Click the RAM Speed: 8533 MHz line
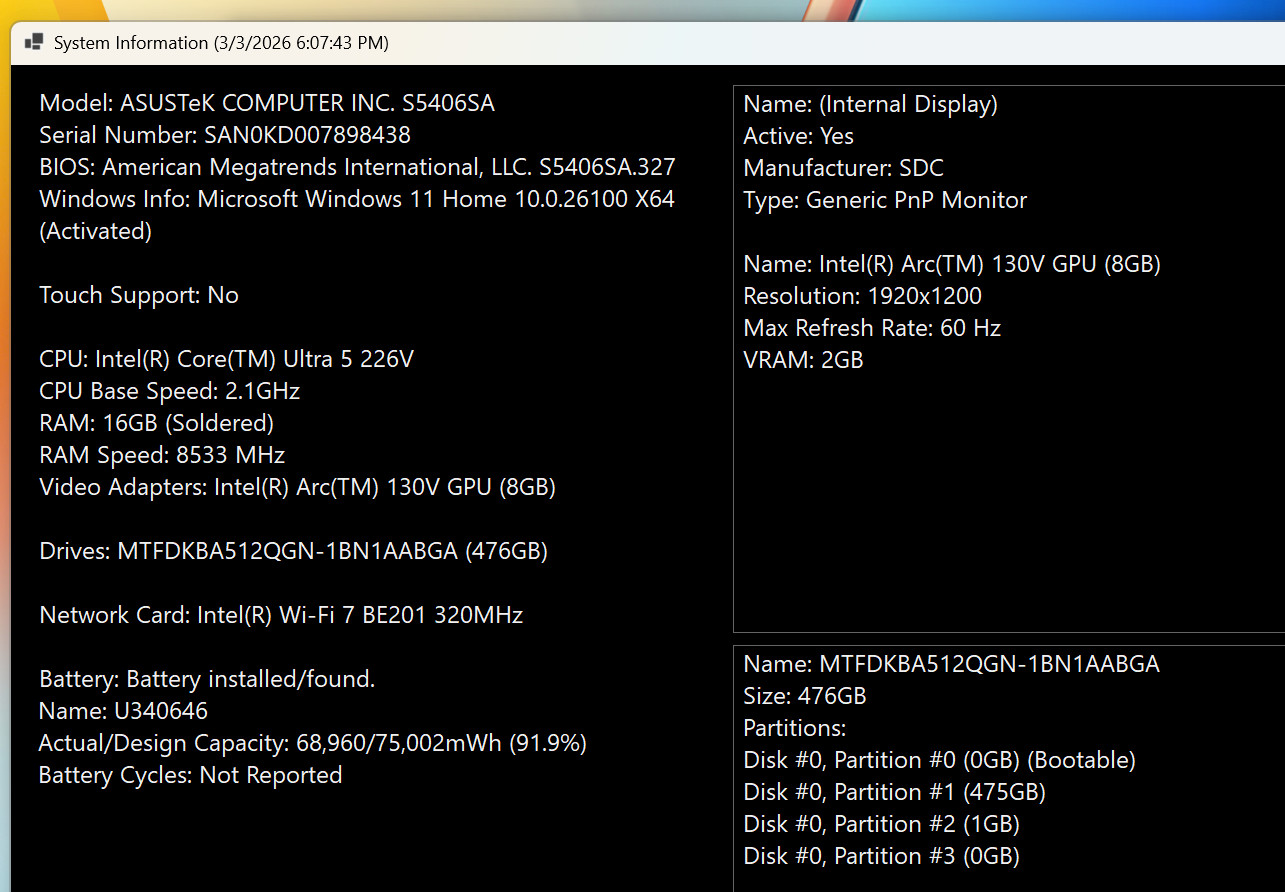 click(x=162, y=455)
